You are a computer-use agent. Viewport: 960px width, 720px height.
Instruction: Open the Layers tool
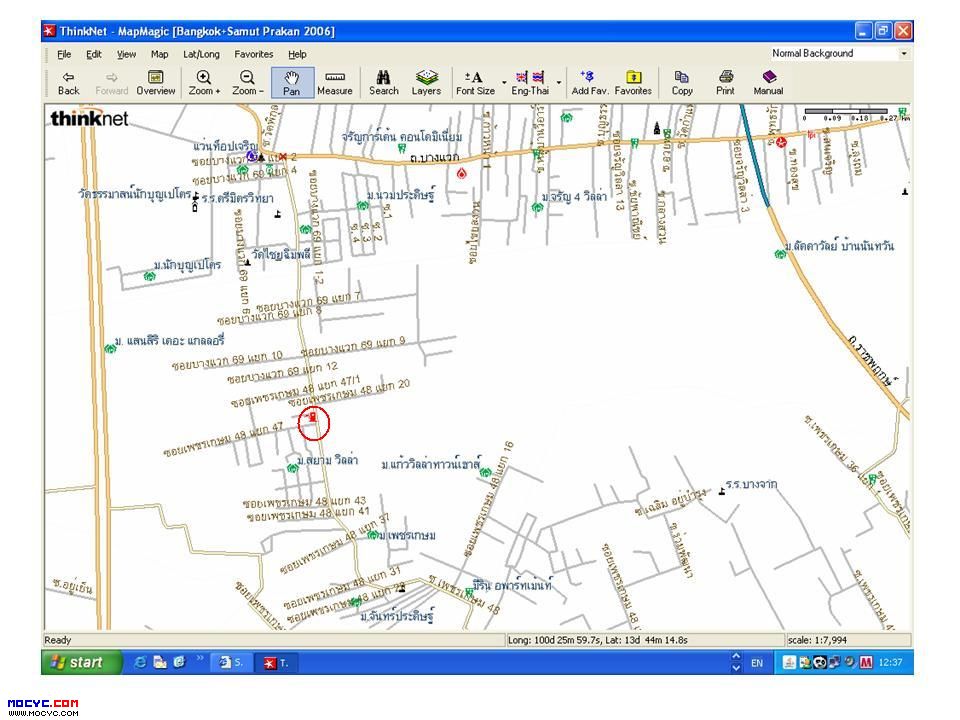click(x=426, y=83)
